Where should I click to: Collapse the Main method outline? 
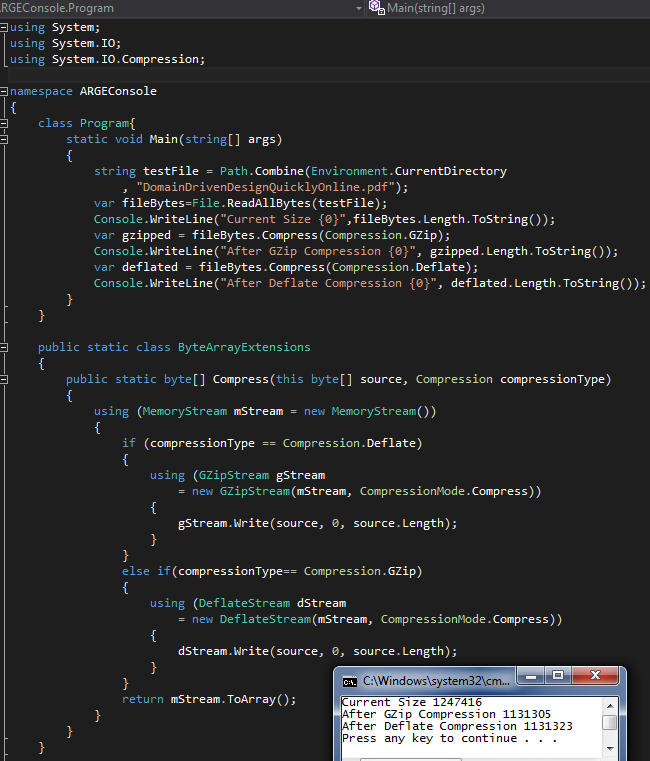coord(5,139)
